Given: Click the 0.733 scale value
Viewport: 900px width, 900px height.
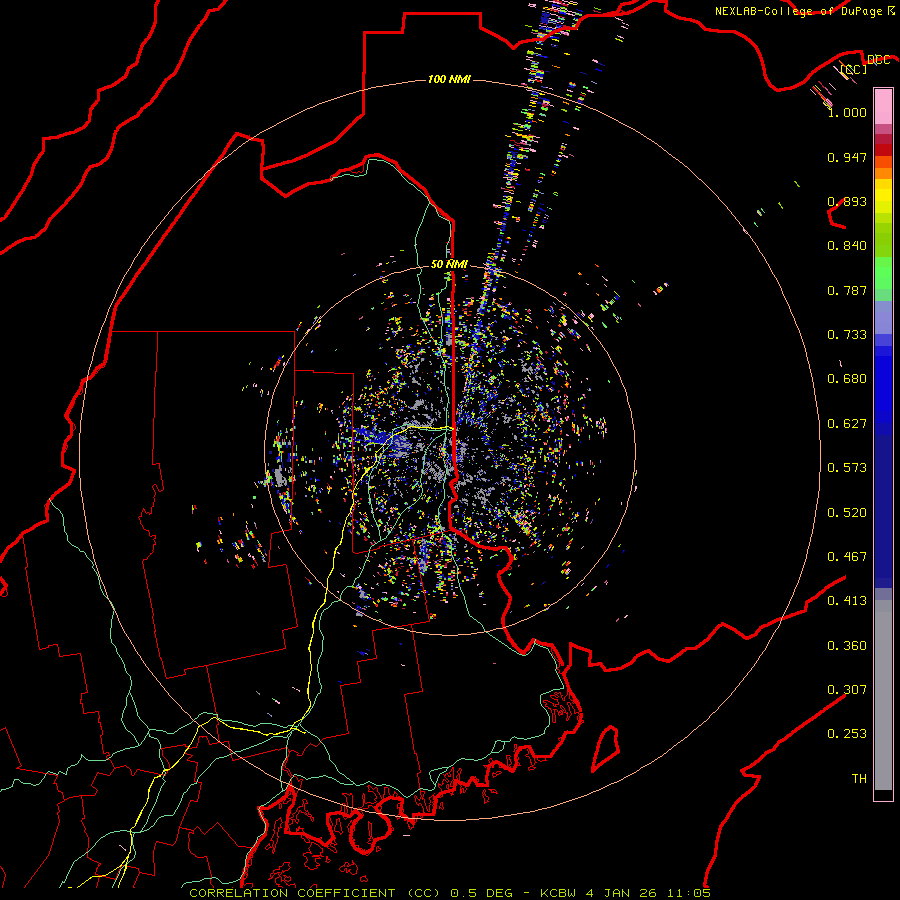Looking at the screenshot, I should coord(847,335).
